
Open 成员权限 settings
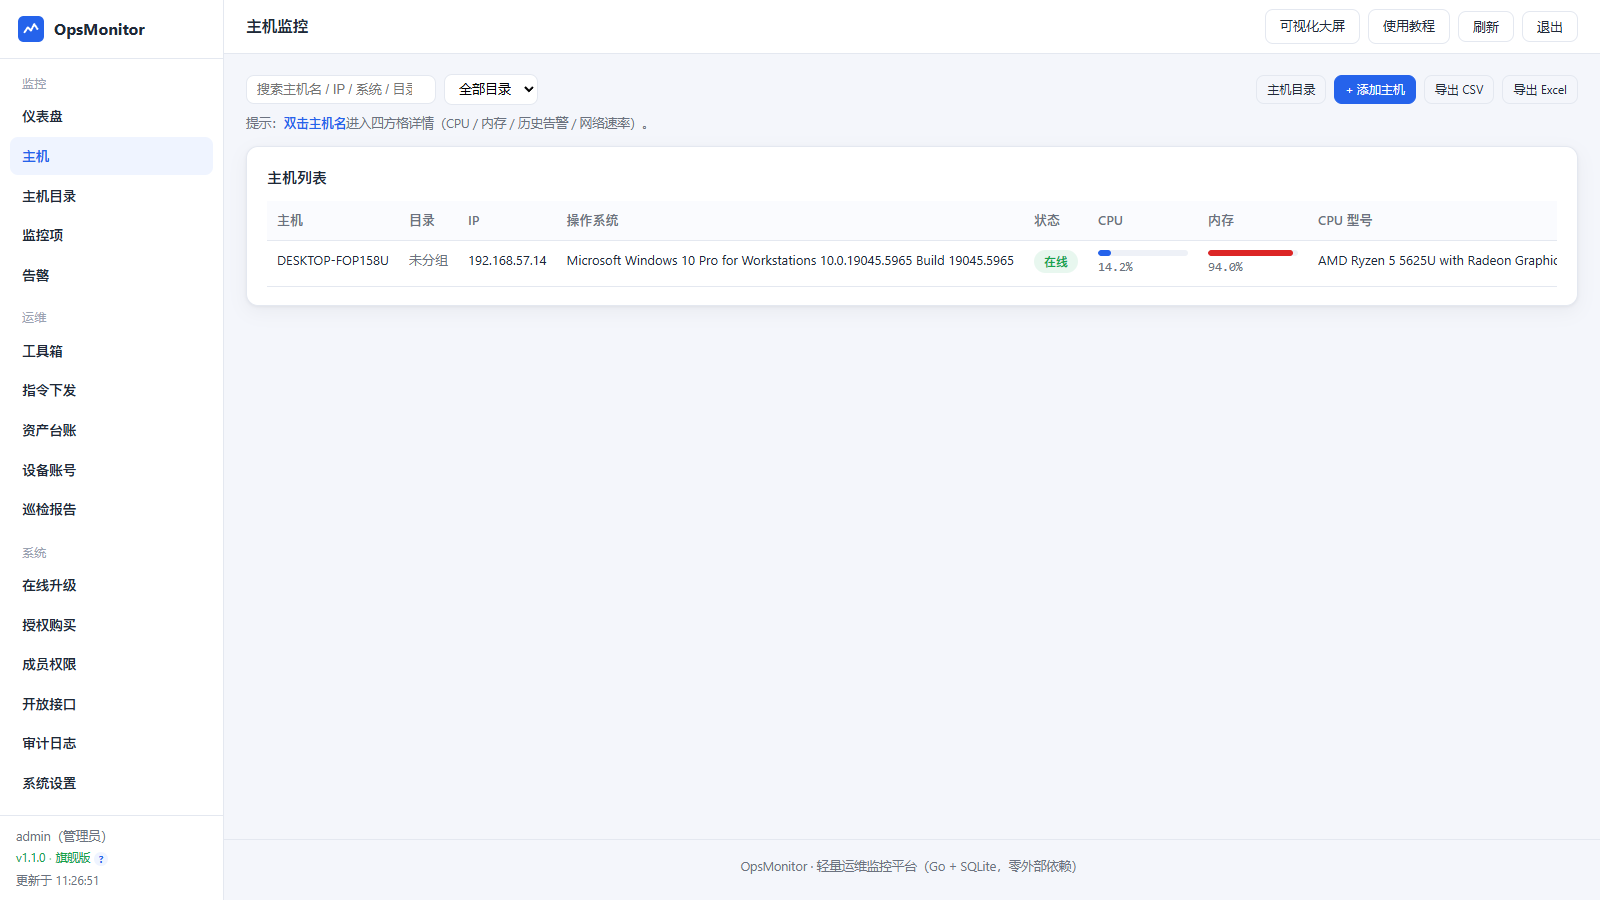point(111,664)
